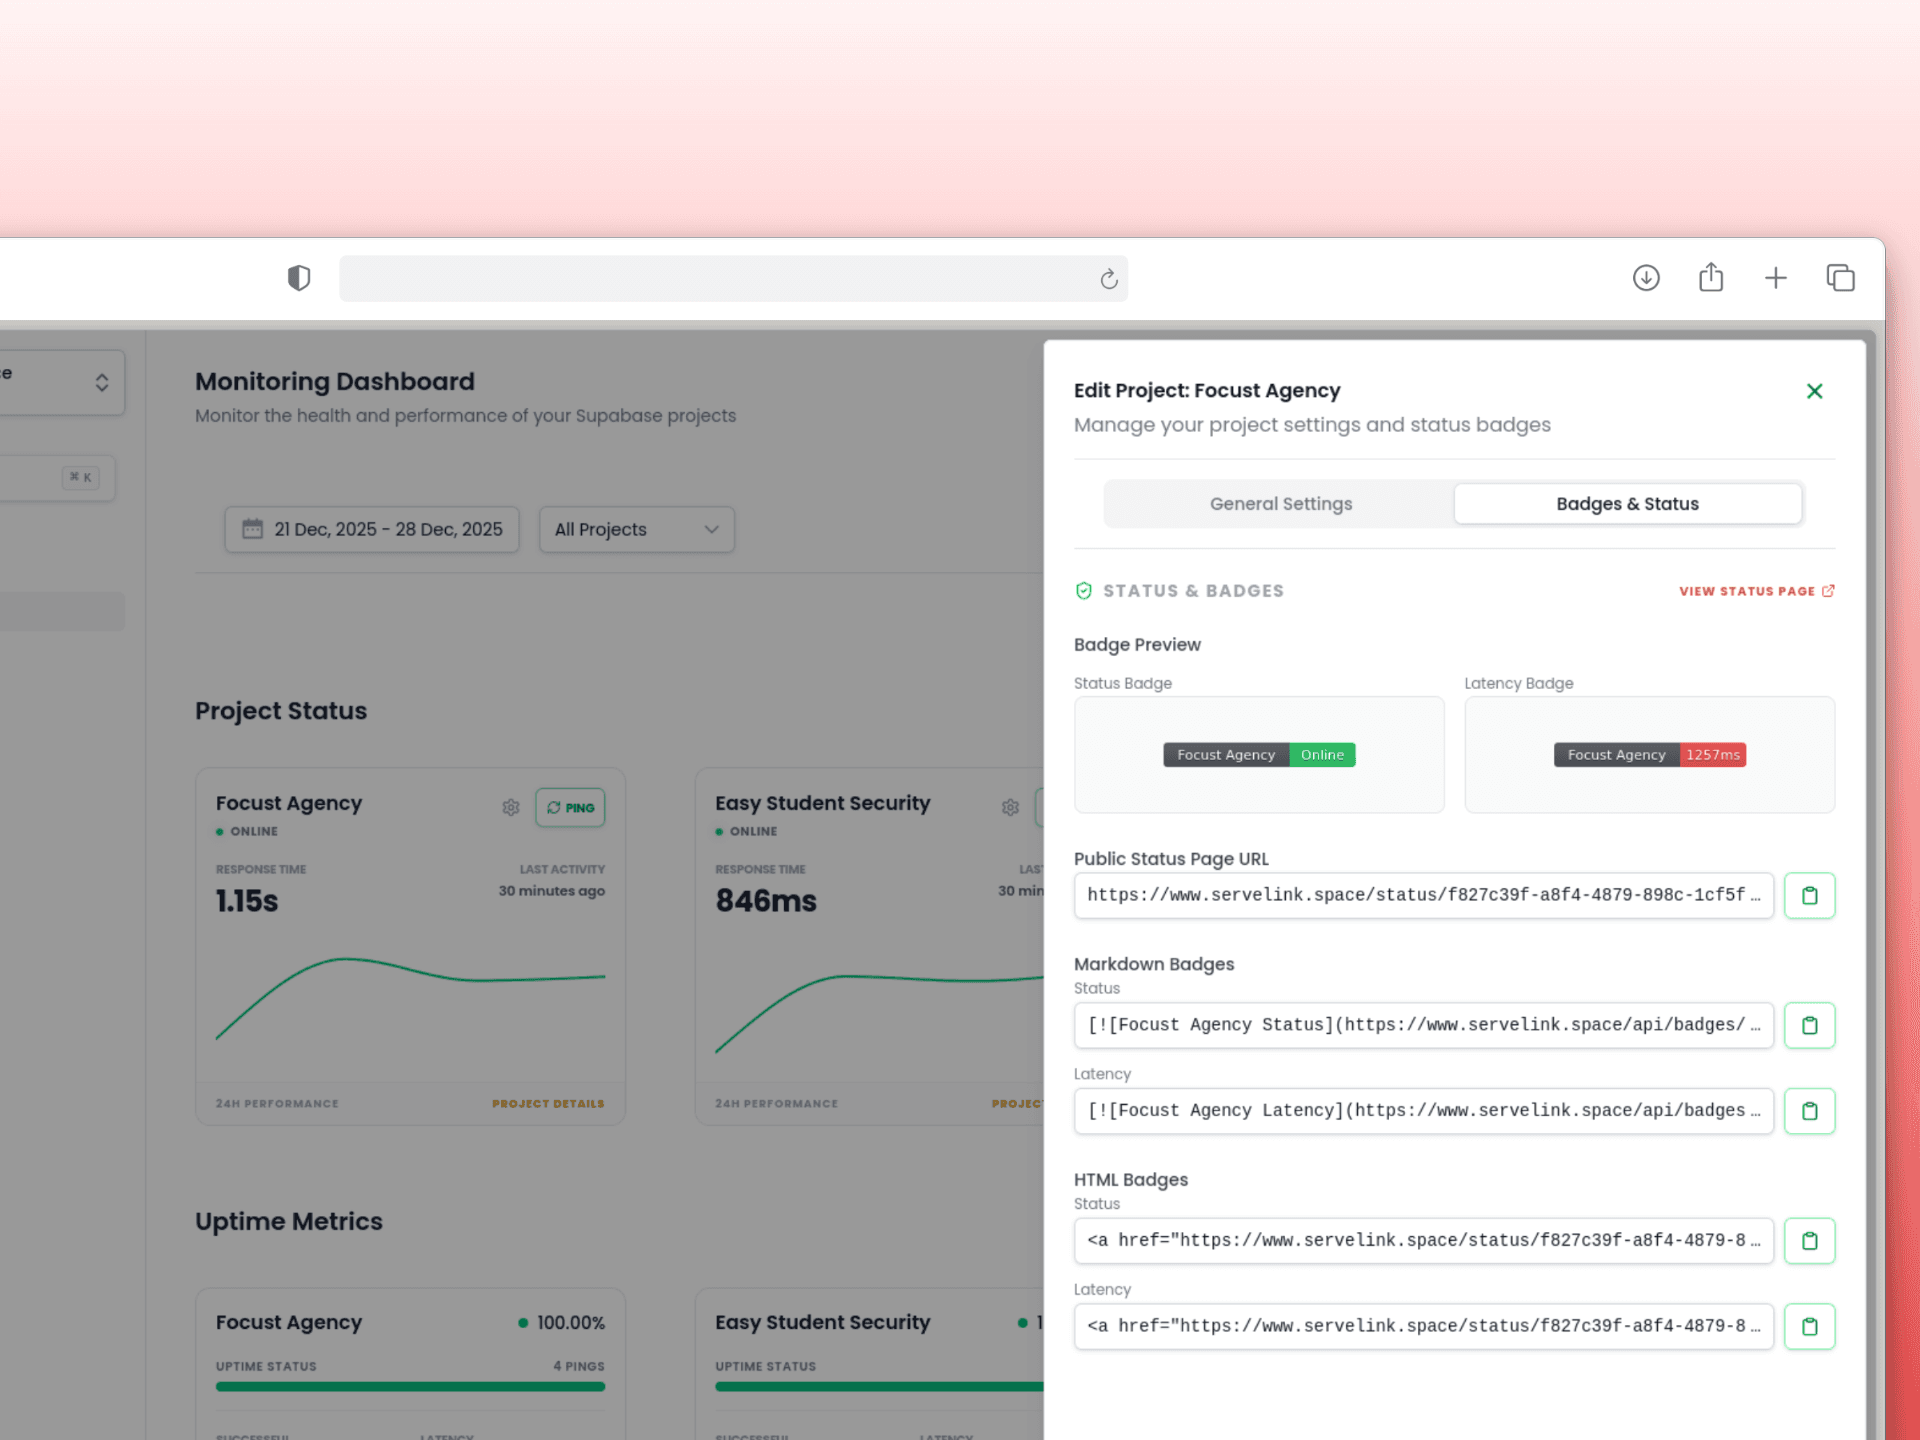This screenshot has width=1920, height=1440.
Task: Select the Badges & Status tab
Action: [x=1627, y=504]
